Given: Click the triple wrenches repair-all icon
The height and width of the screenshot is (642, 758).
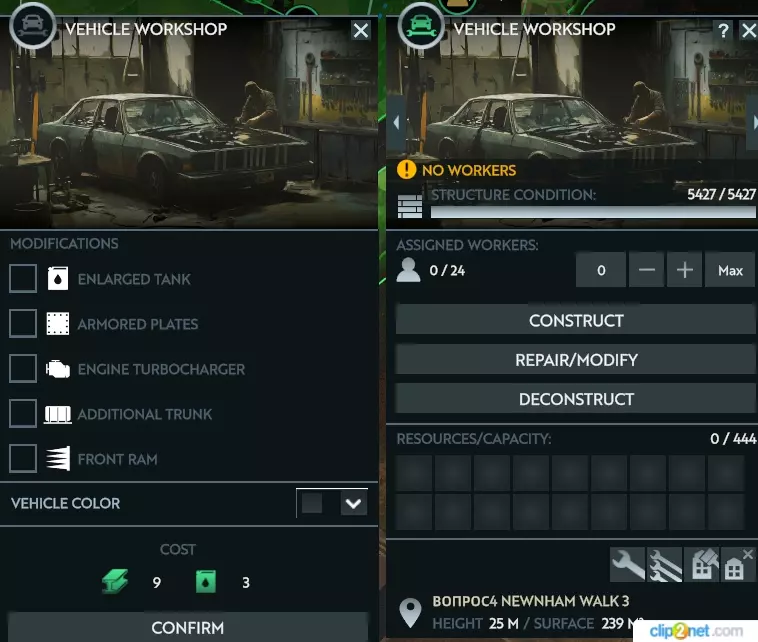Looking at the screenshot, I should (x=665, y=565).
